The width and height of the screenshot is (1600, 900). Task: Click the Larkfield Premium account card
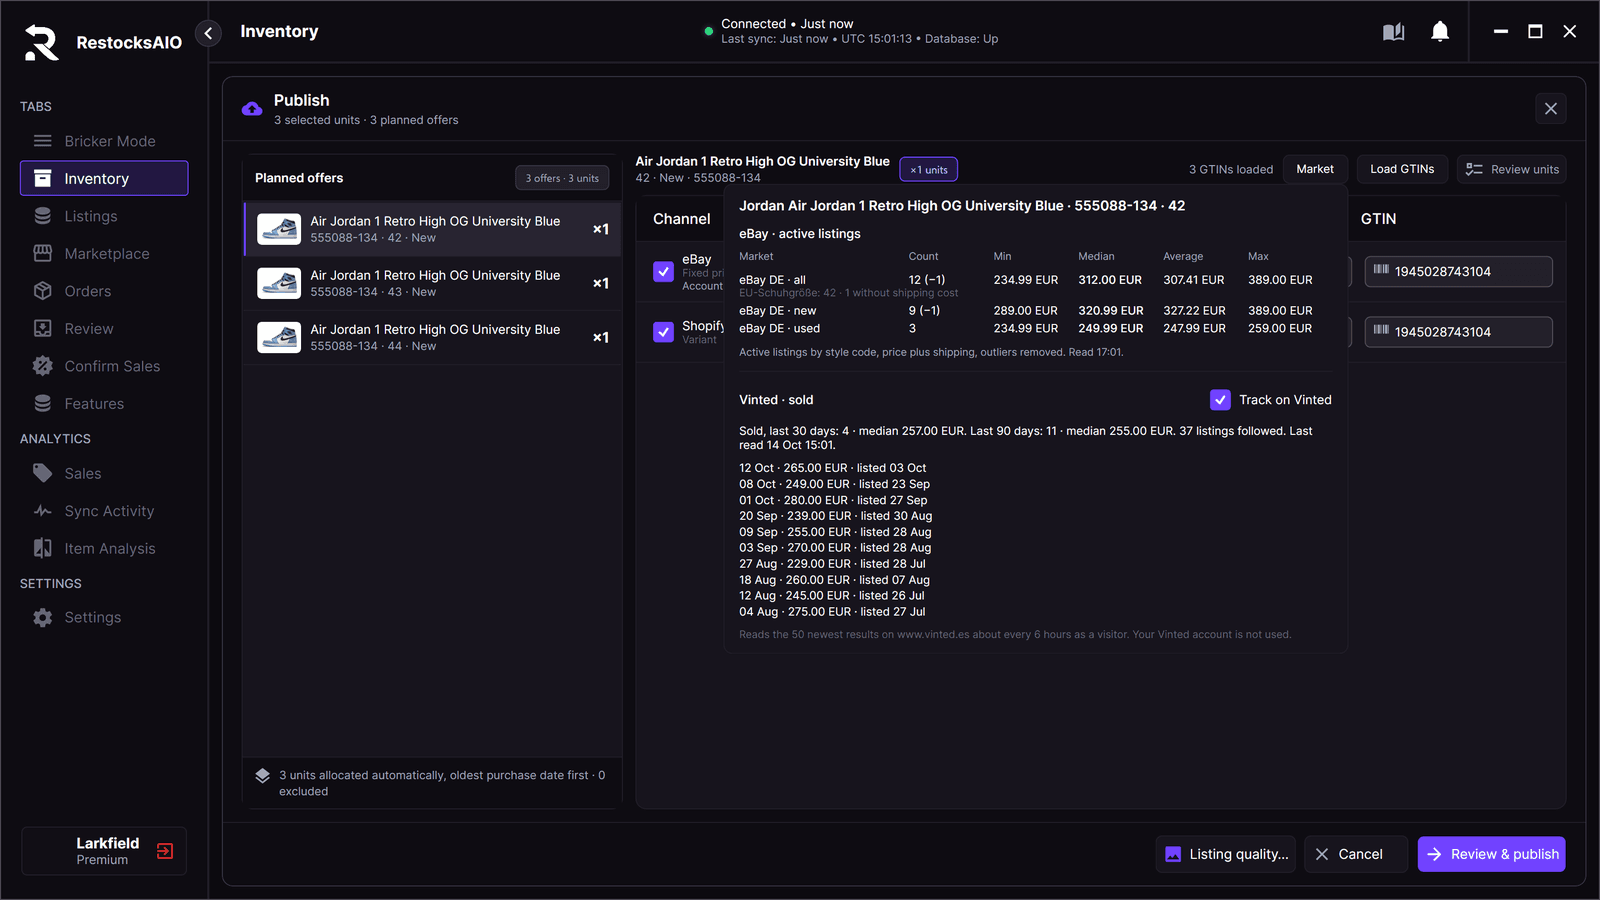[104, 851]
